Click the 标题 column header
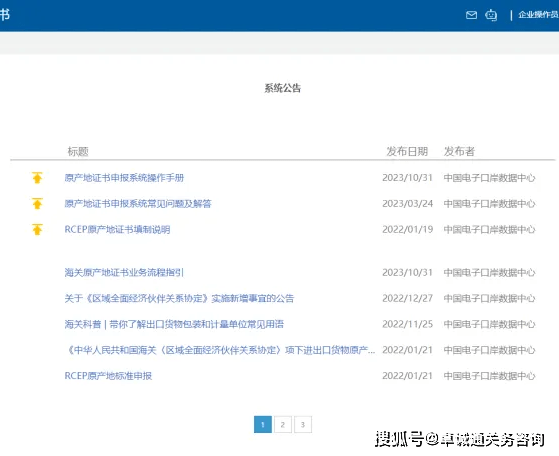 pos(78,151)
